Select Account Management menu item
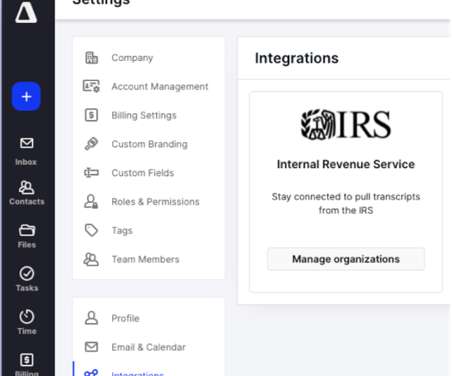The width and height of the screenshot is (452, 376). (x=160, y=87)
